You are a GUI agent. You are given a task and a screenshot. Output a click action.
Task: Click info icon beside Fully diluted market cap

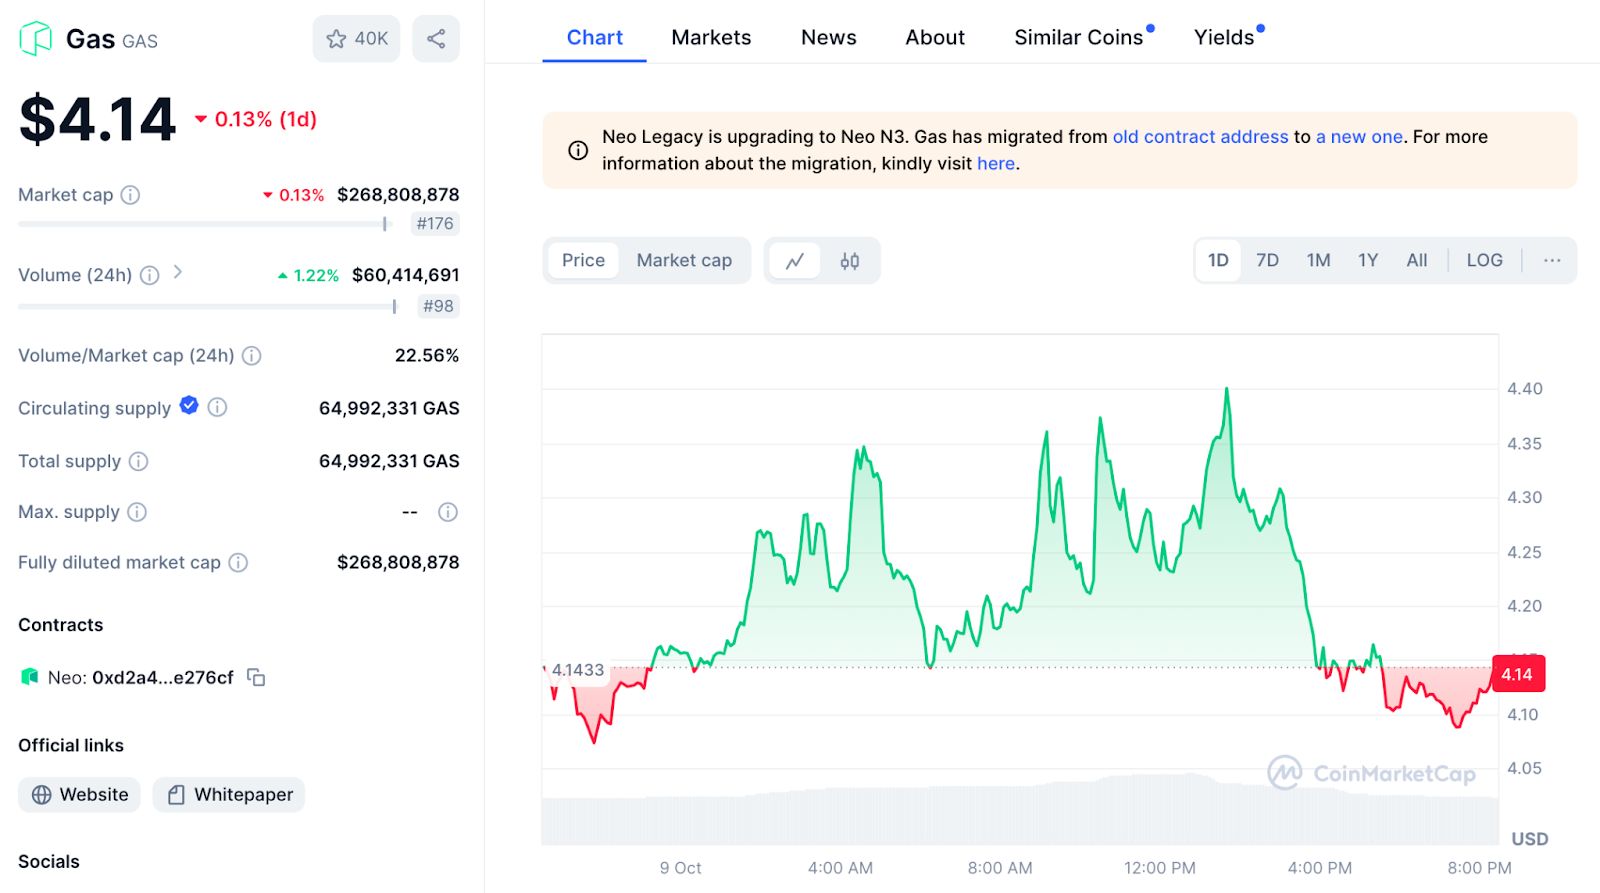click(x=238, y=563)
